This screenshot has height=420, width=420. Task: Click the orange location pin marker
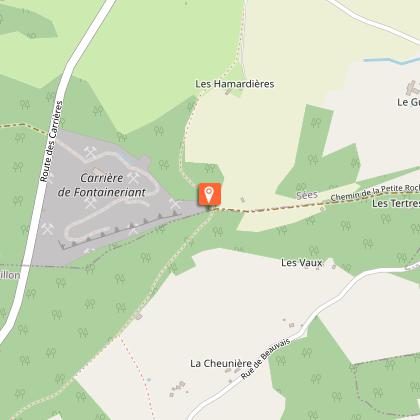[209, 194]
